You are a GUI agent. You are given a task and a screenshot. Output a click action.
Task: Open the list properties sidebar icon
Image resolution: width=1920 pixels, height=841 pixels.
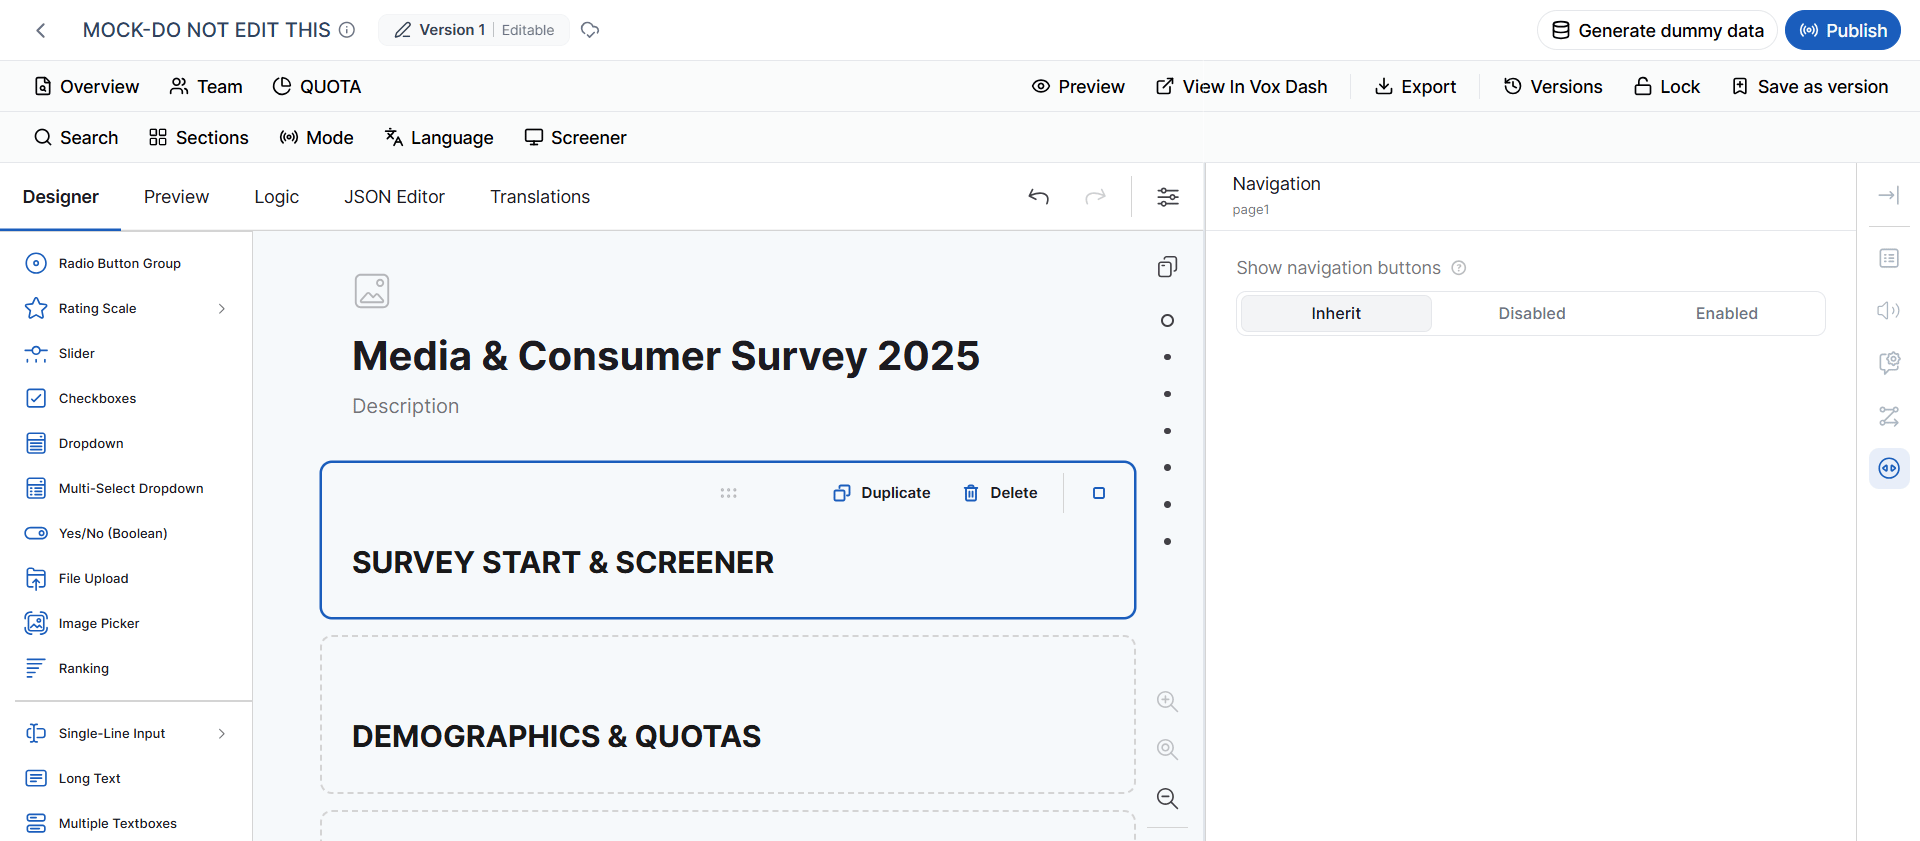click(x=1889, y=259)
